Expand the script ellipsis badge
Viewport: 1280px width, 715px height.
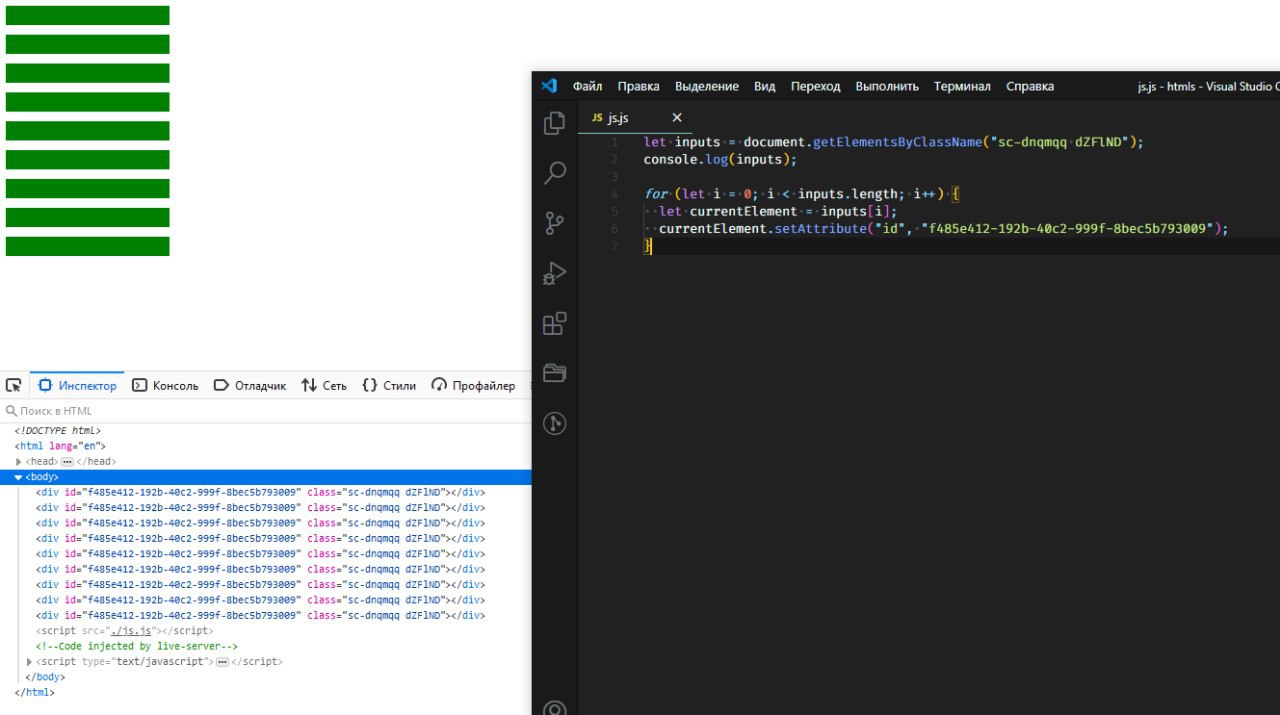pyautogui.click(x=222, y=662)
